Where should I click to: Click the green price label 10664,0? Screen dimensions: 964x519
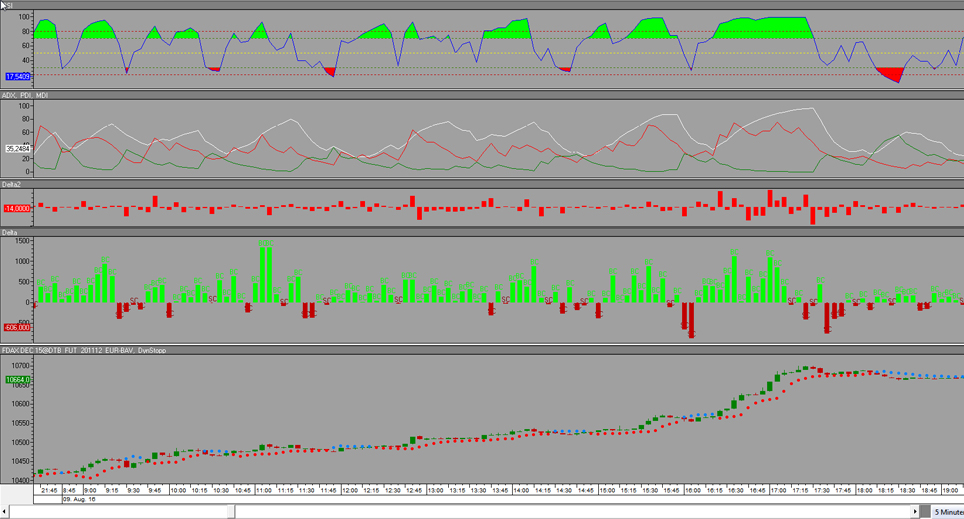tap(17, 380)
